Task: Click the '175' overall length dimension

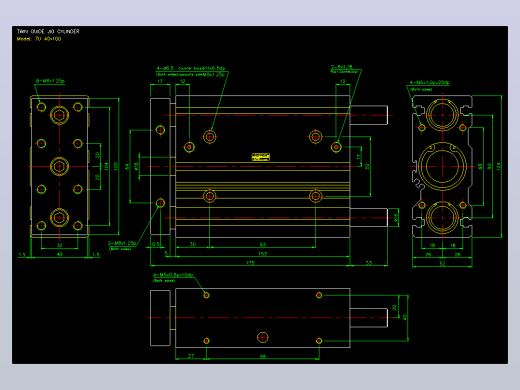Action: (x=250, y=263)
